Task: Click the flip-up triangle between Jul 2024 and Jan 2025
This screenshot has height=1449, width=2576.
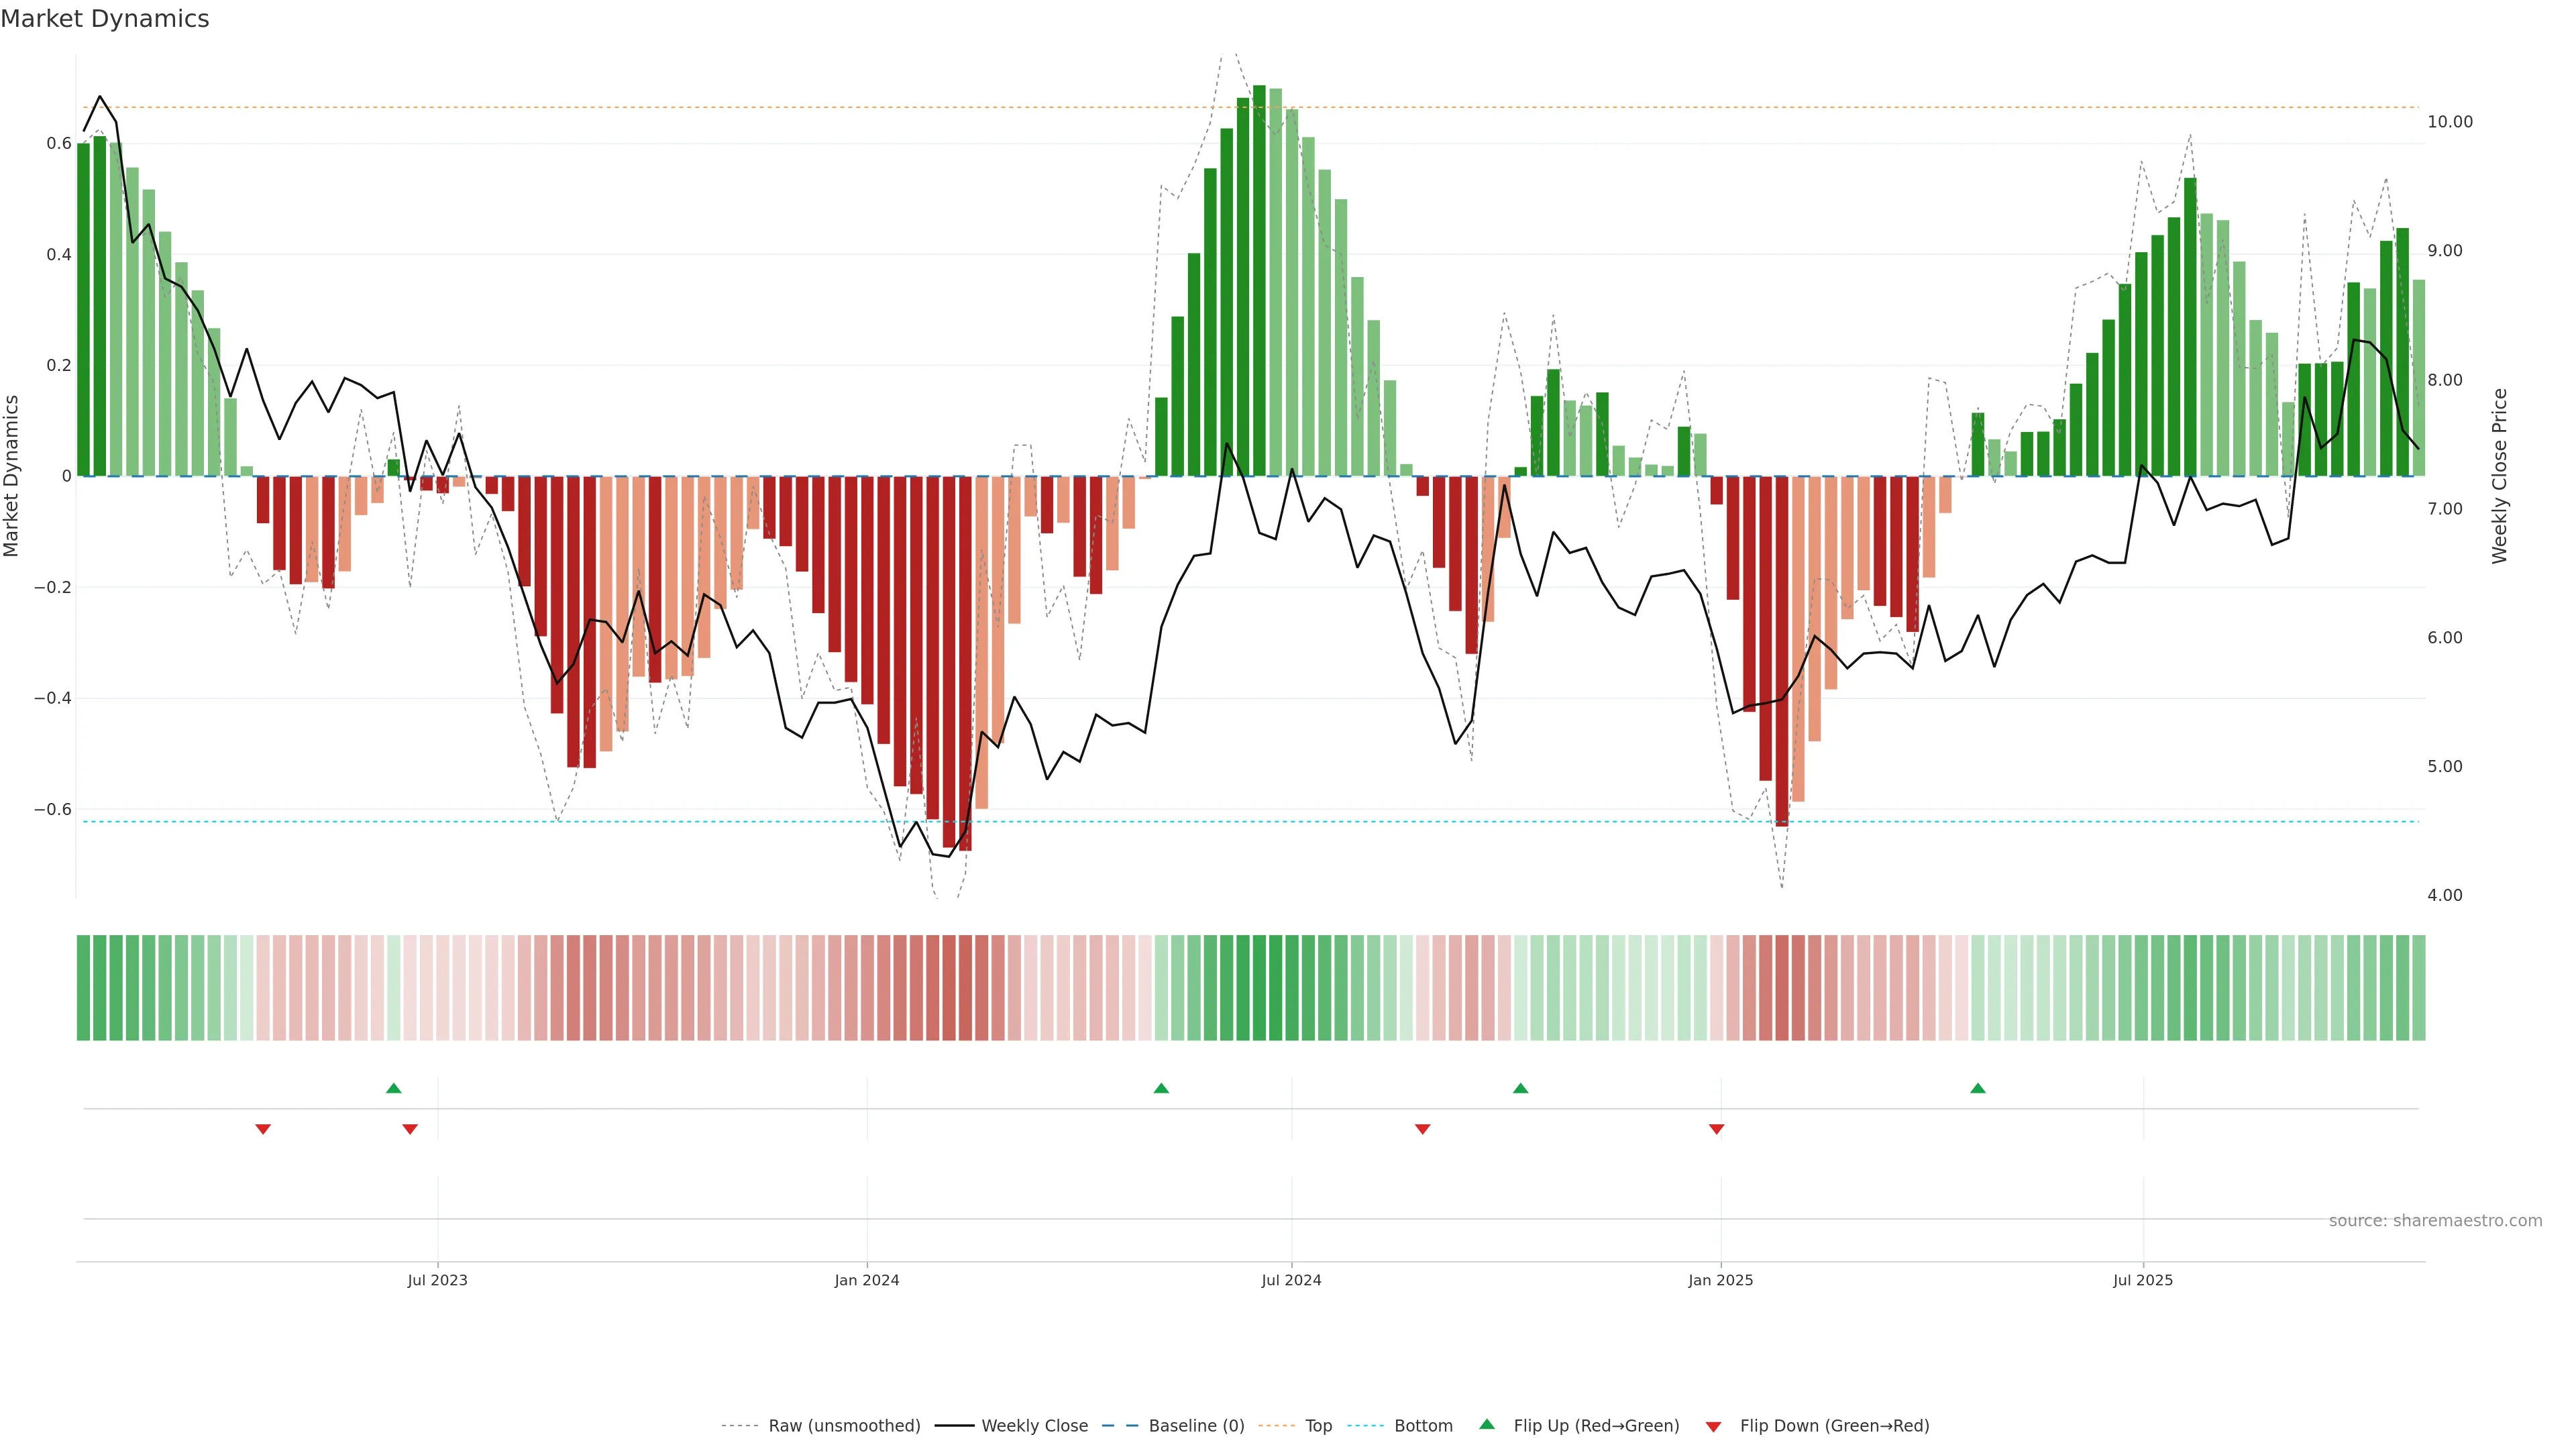Action: click(x=1520, y=1088)
